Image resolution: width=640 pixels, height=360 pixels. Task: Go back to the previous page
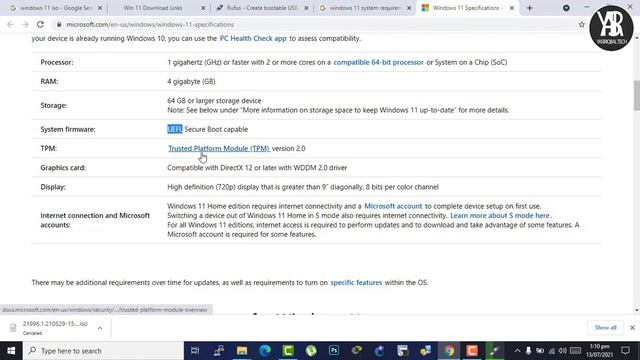(x=10, y=24)
